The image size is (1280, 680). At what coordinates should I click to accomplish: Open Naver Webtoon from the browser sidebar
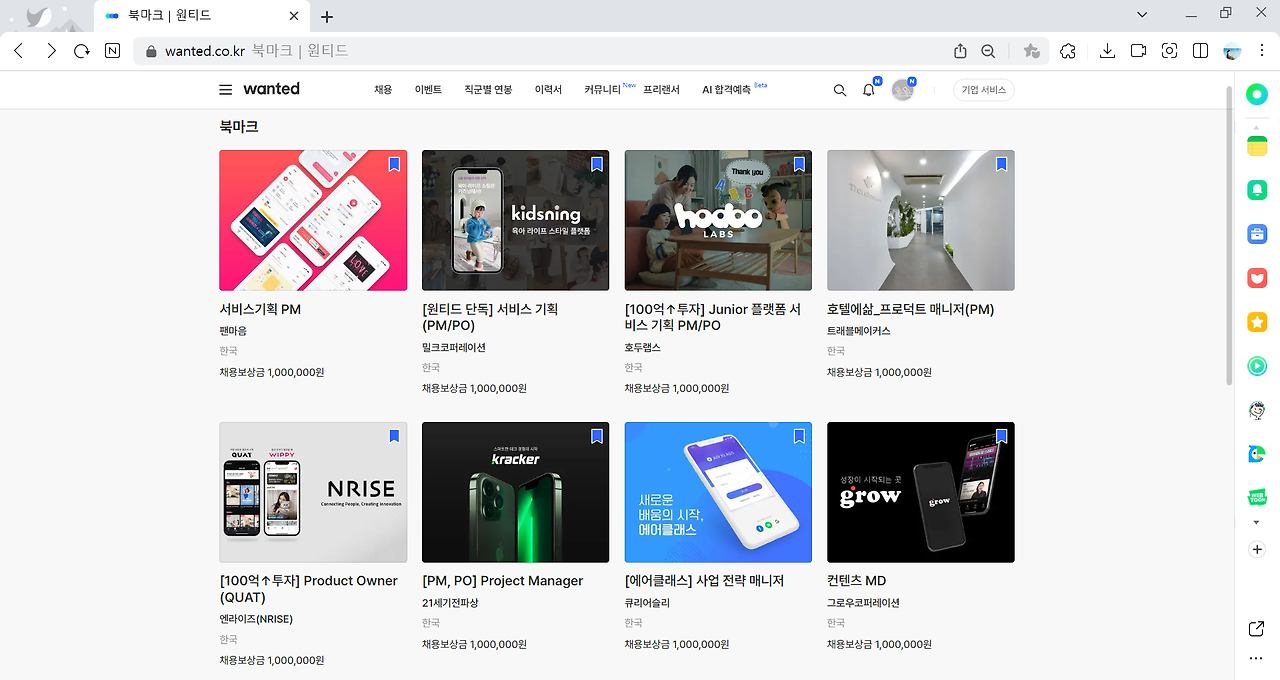[1257, 497]
